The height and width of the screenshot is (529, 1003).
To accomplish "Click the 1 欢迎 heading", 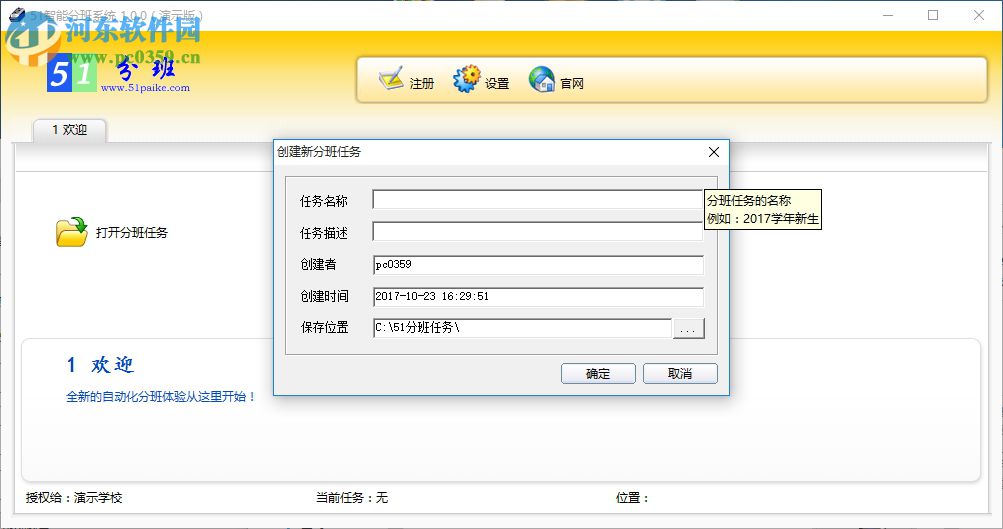I will click(x=100, y=365).
